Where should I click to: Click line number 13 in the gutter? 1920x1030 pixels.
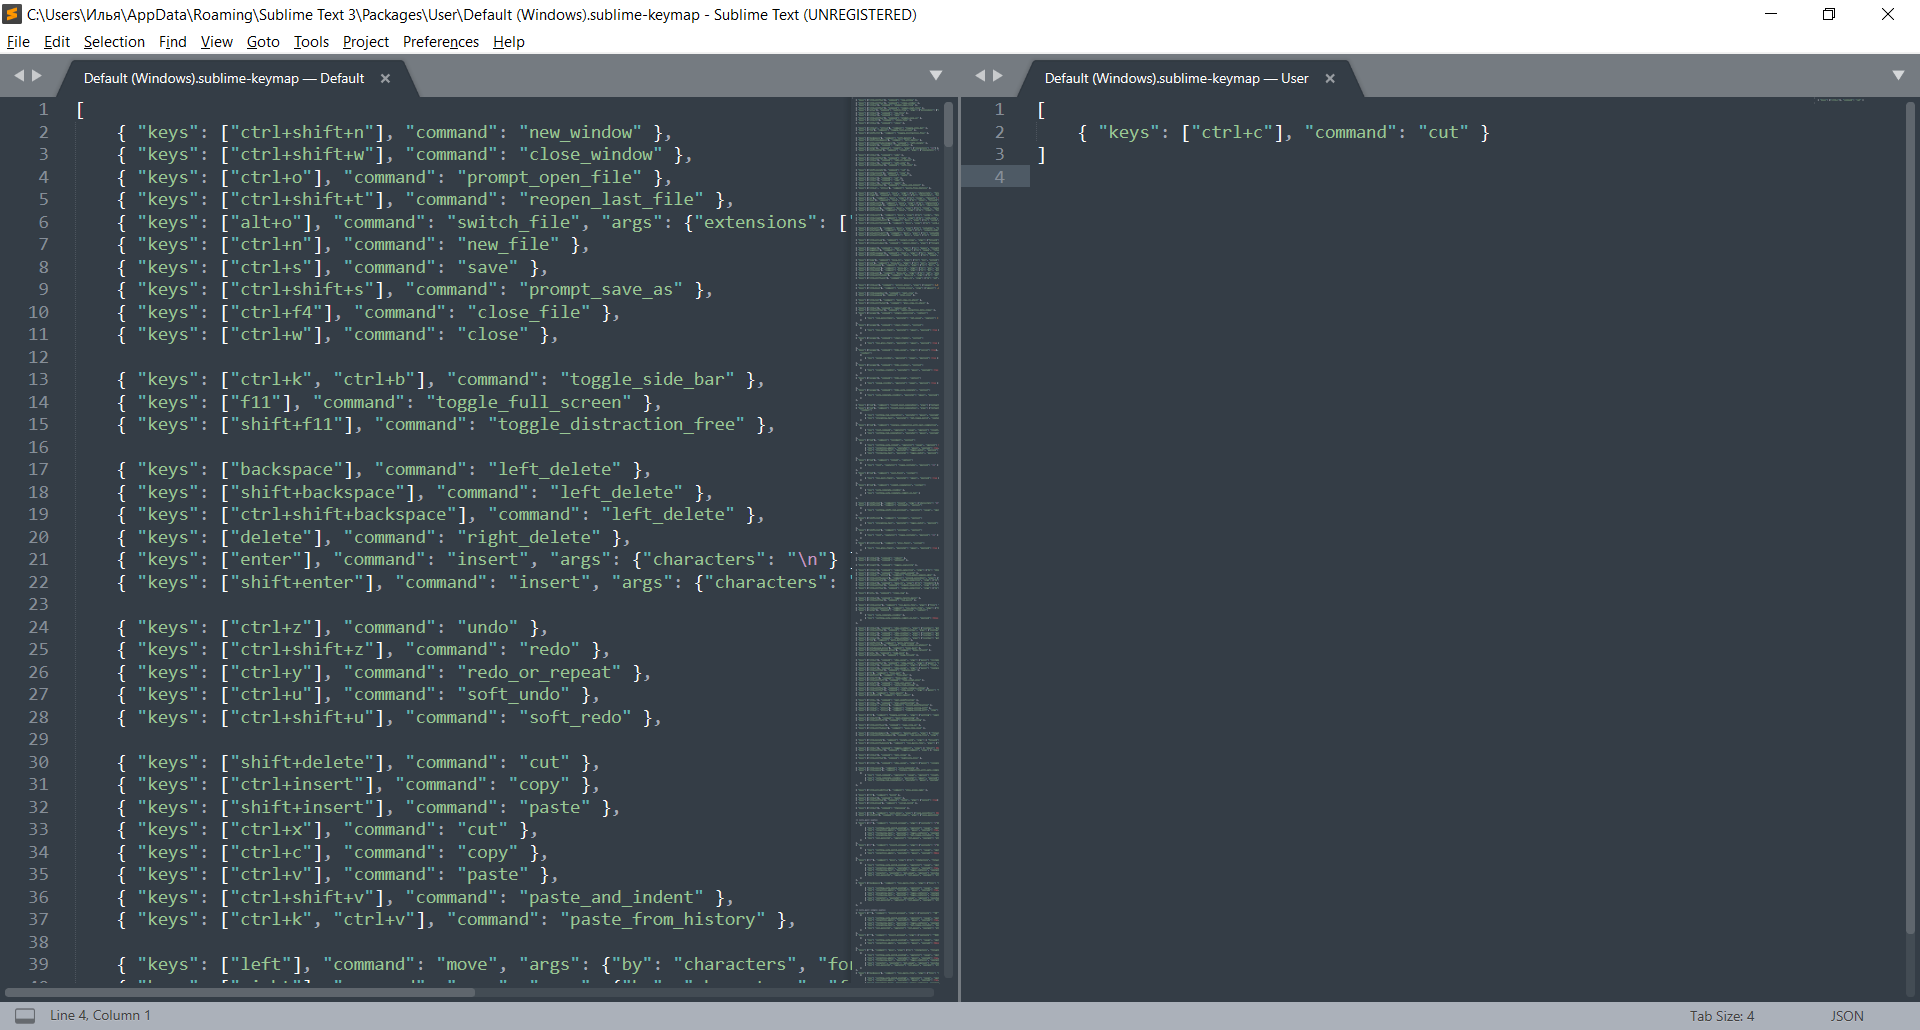pyautogui.click(x=39, y=379)
